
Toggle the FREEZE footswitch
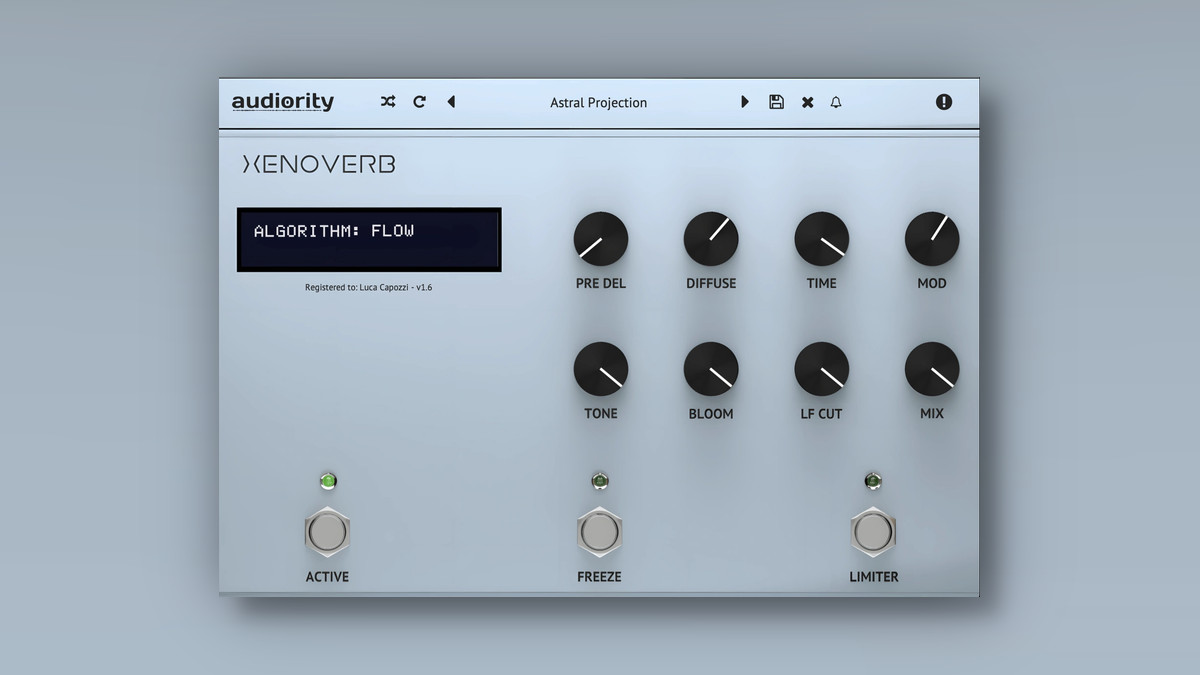pos(600,532)
